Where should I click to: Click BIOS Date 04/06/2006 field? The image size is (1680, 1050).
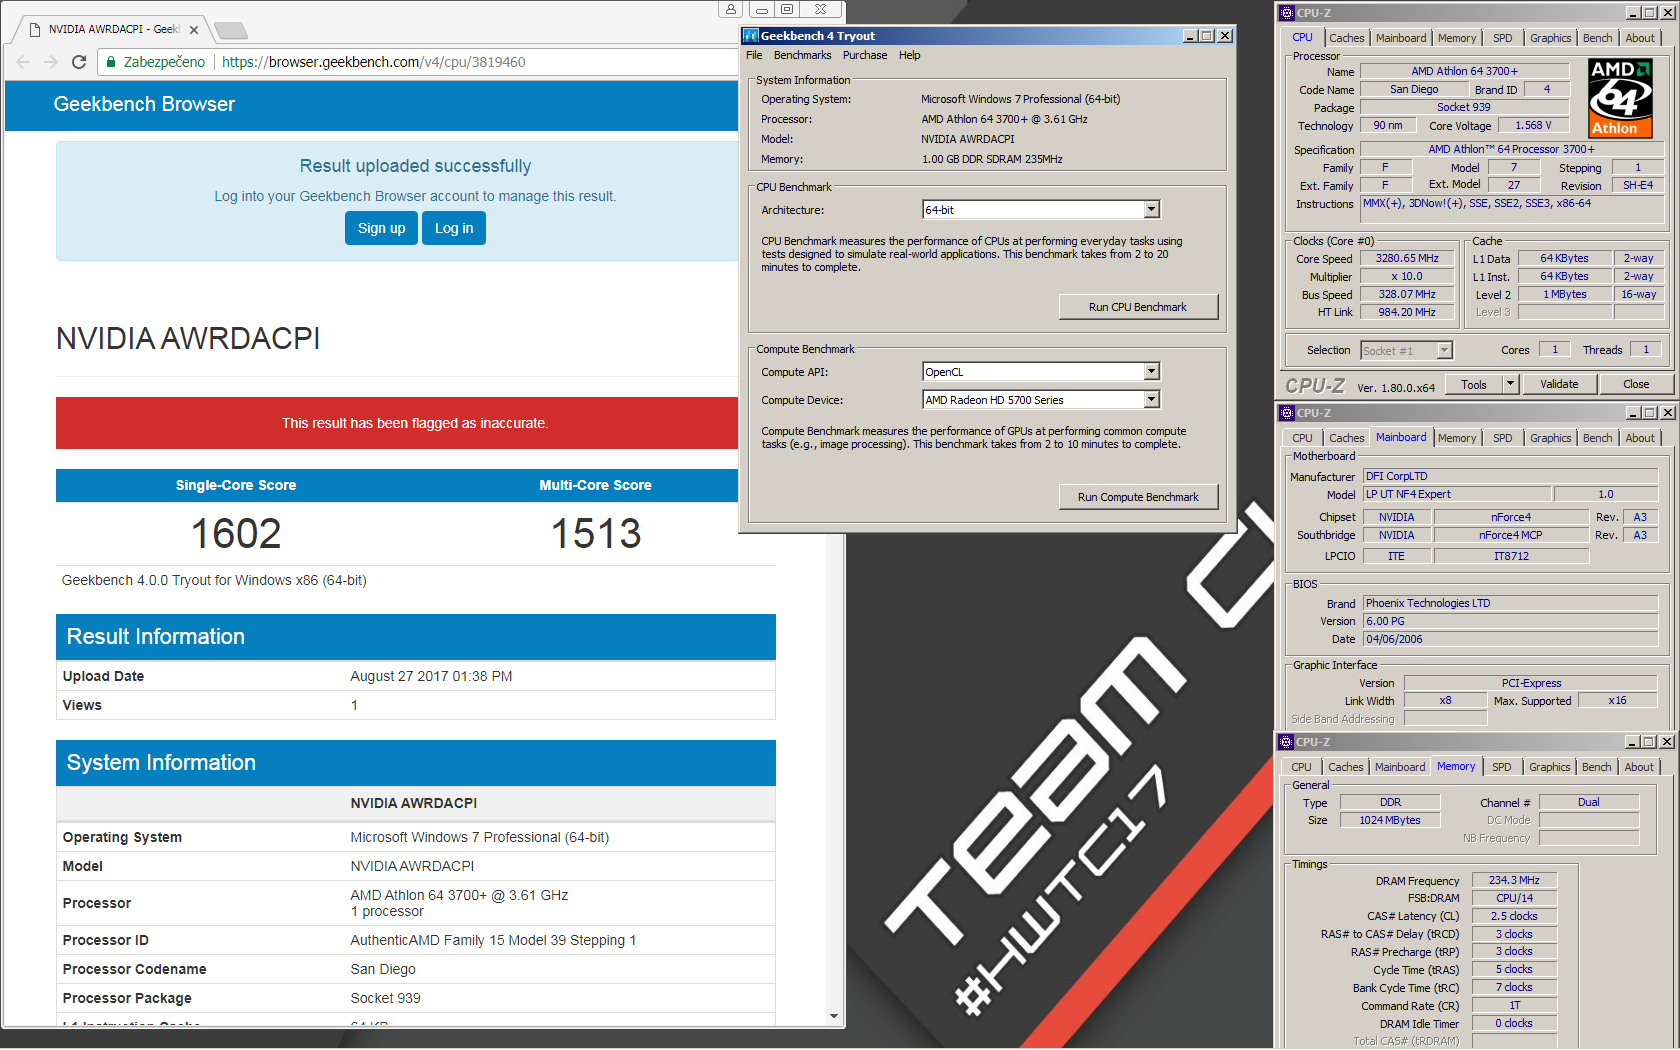pyautogui.click(x=1510, y=639)
